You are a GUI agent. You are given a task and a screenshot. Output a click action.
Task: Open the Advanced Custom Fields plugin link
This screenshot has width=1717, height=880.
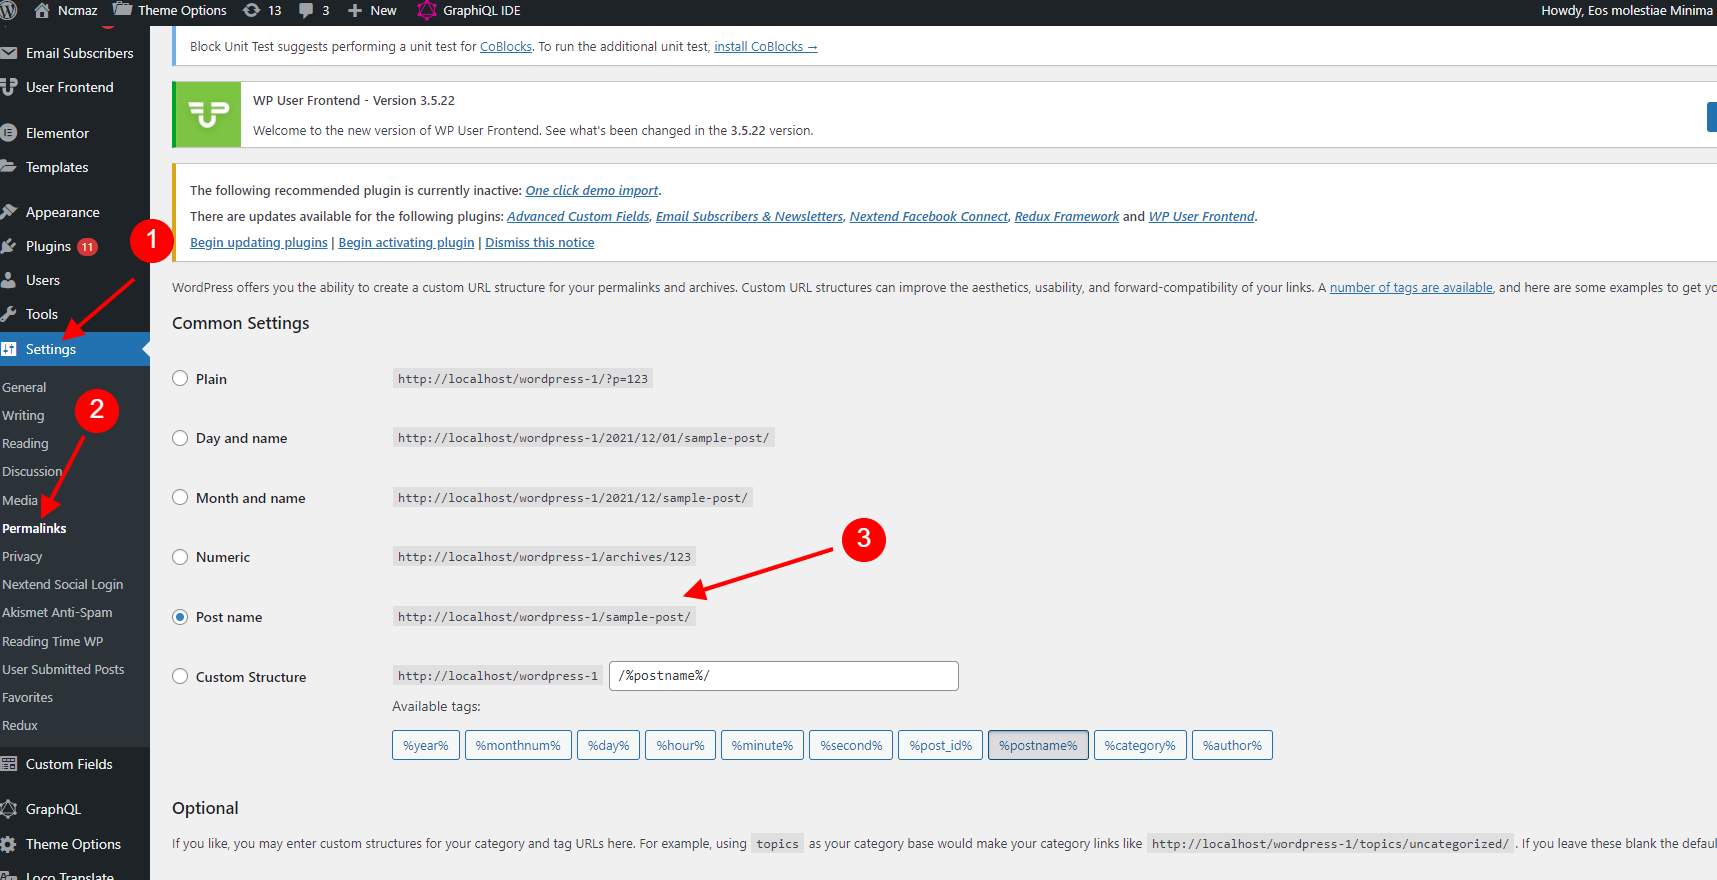(x=578, y=216)
